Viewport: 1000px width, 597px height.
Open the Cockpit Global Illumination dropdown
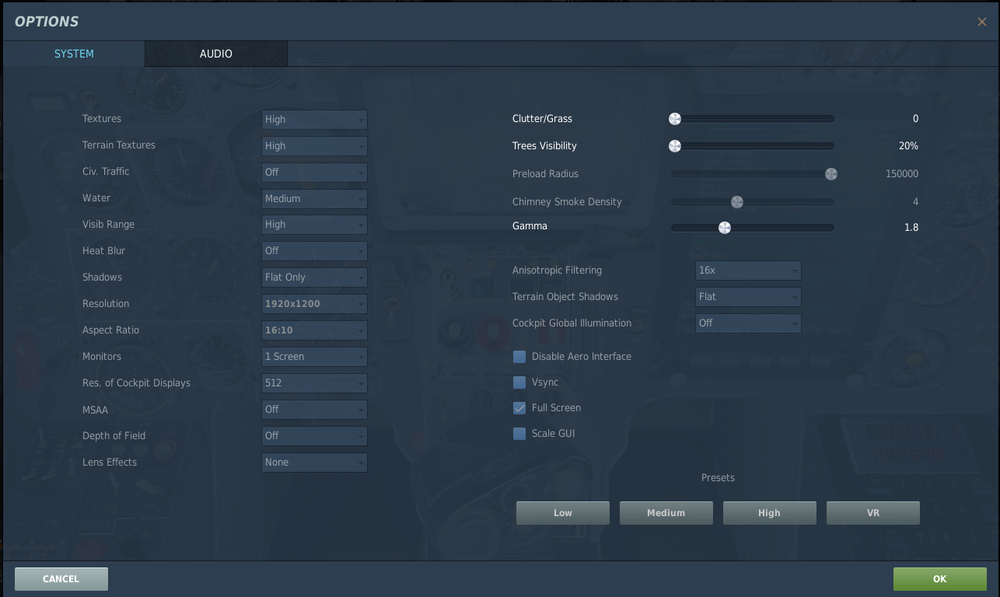coord(747,323)
